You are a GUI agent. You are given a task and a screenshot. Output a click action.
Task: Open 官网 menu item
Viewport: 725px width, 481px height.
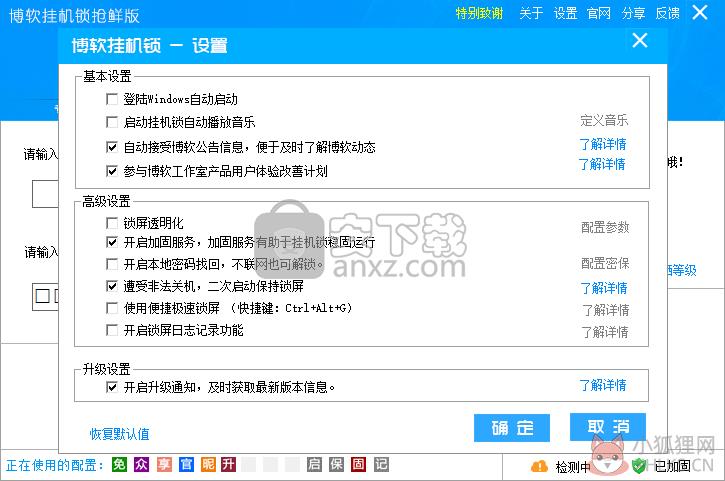(599, 13)
